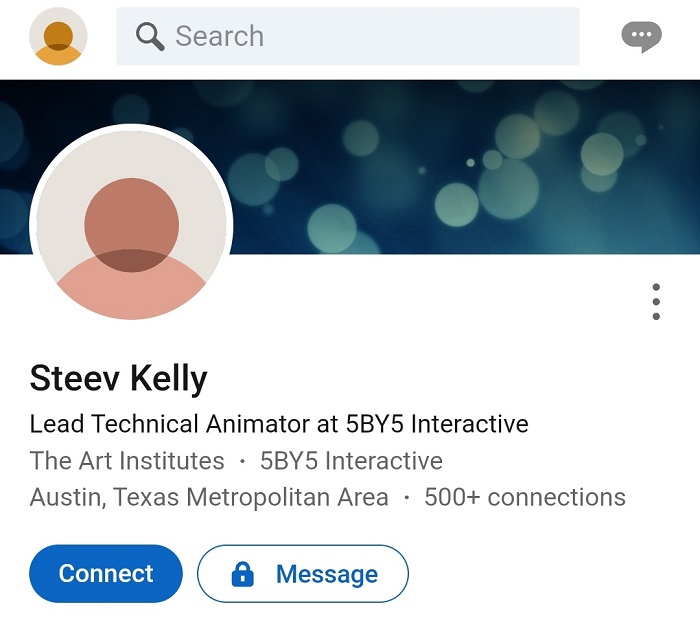Screen dimensions: 700x620
Task: Open 5BY5 Interactive in the school and company line
Action: (351, 461)
